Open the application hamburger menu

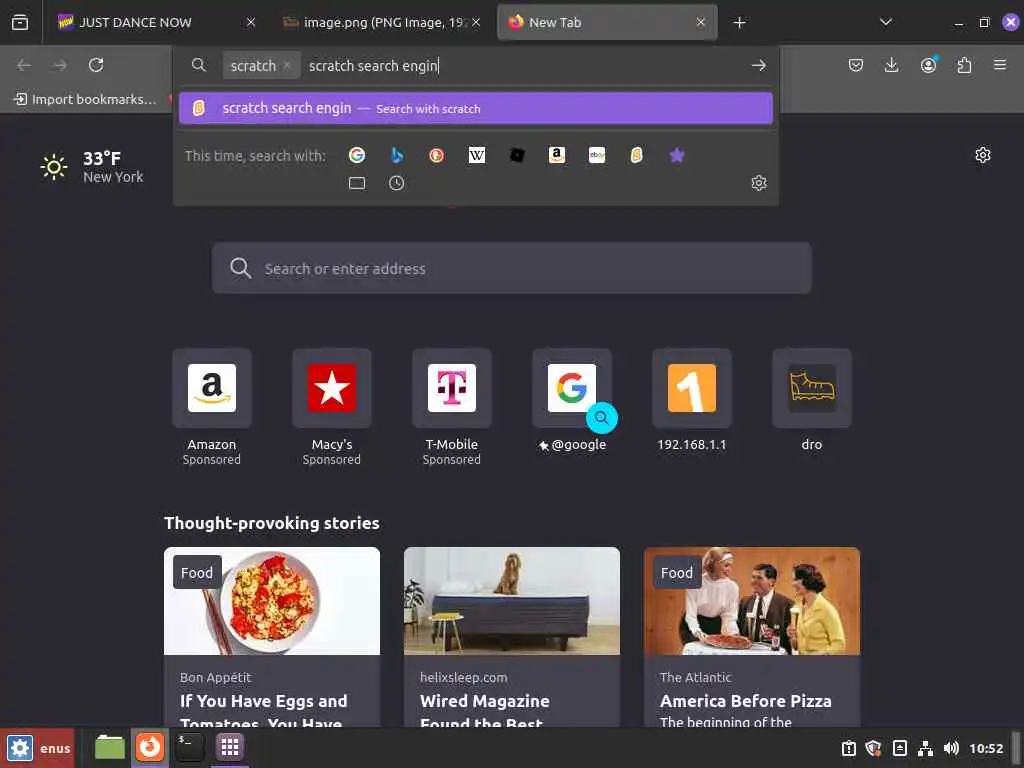(1000, 65)
